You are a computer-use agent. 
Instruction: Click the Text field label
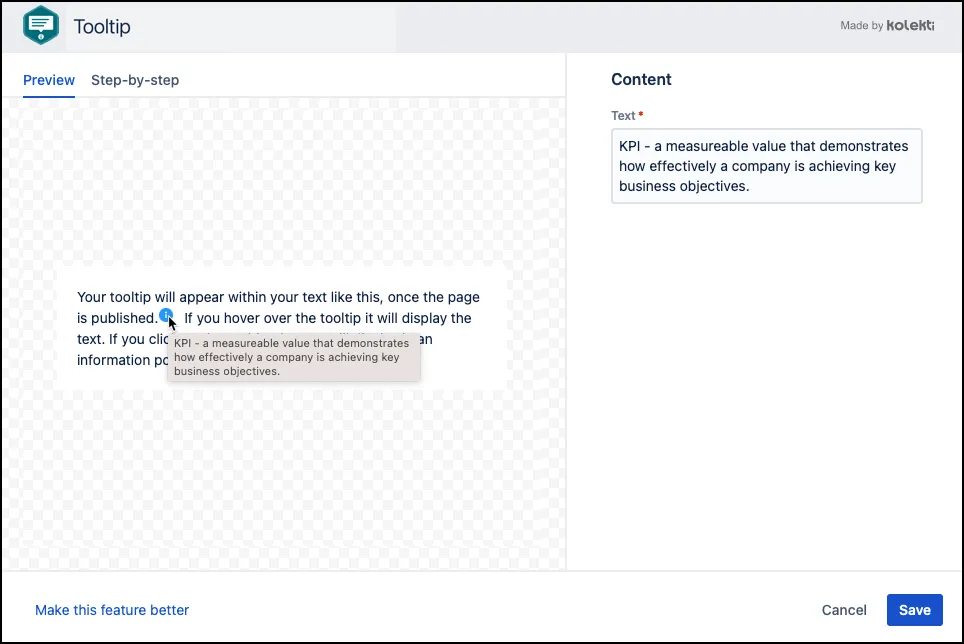click(623, 116)
